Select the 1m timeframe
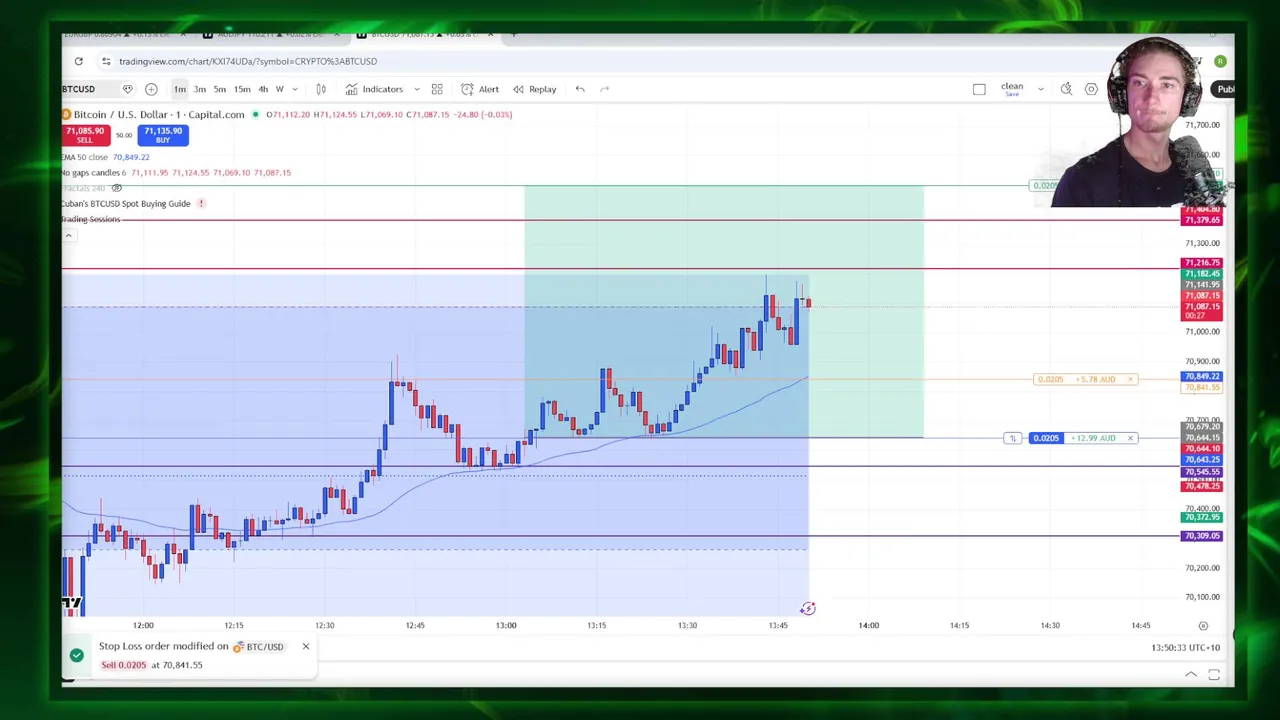Image resolution: width=1280 pixels, height=720 pixels. (180, 89)
